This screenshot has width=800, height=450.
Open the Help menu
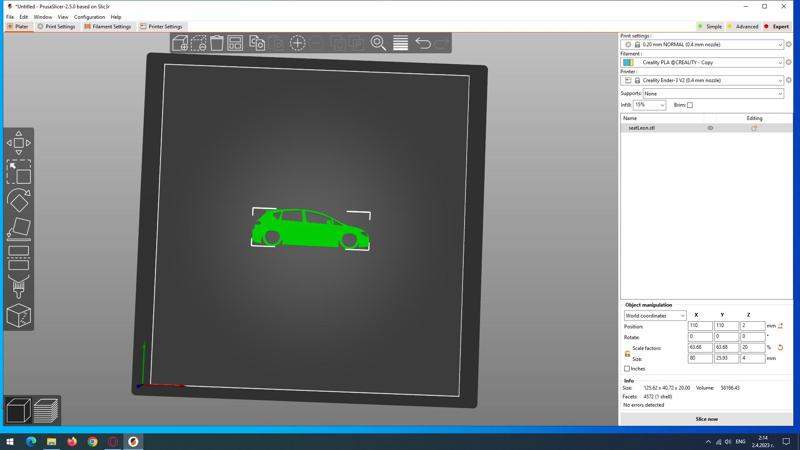(x=116, y=17)
